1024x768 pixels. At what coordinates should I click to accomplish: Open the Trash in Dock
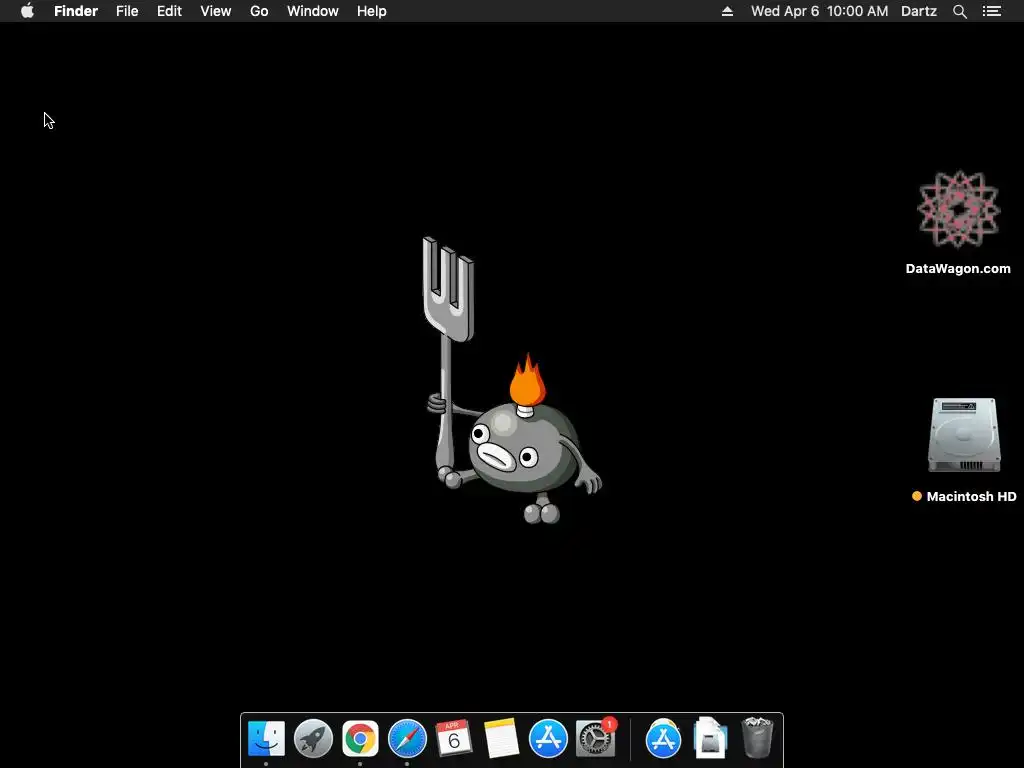758,738
